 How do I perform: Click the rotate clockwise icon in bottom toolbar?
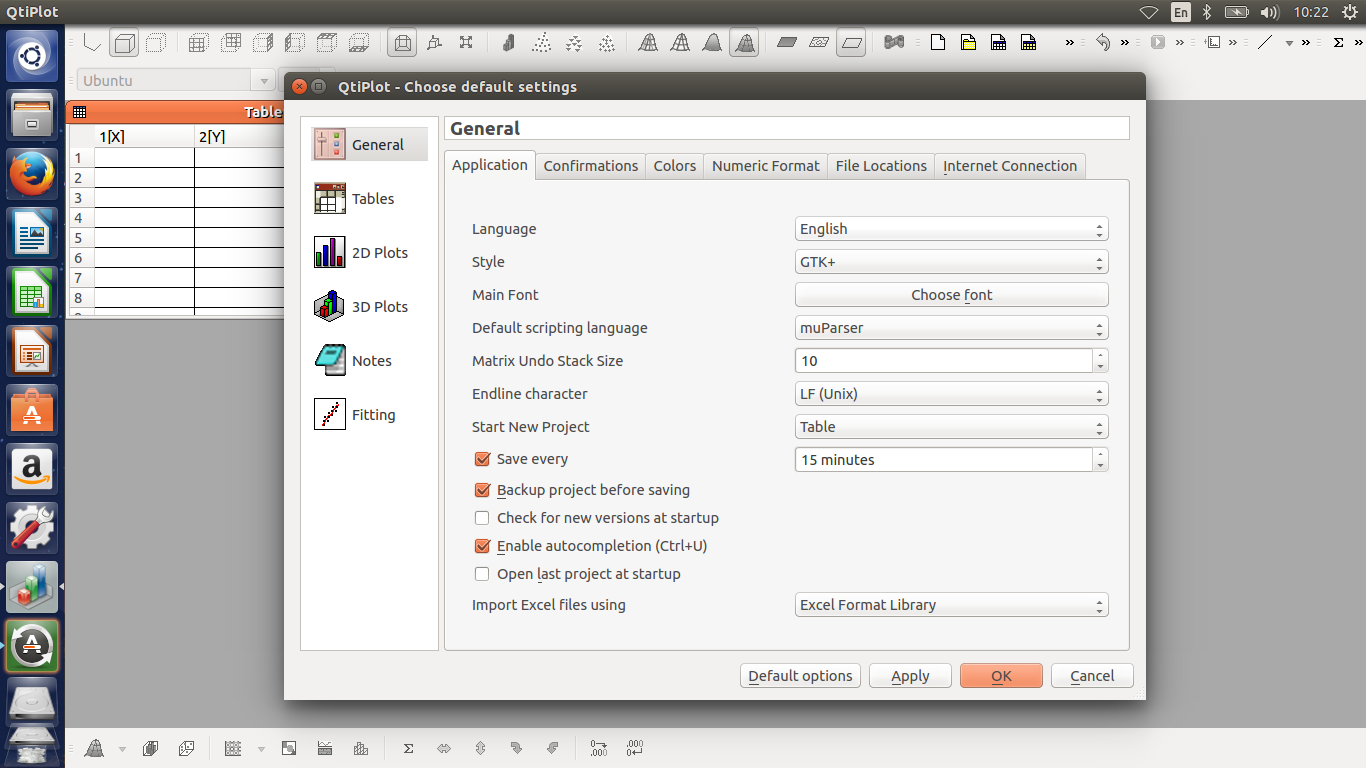(x=516, y=748)
